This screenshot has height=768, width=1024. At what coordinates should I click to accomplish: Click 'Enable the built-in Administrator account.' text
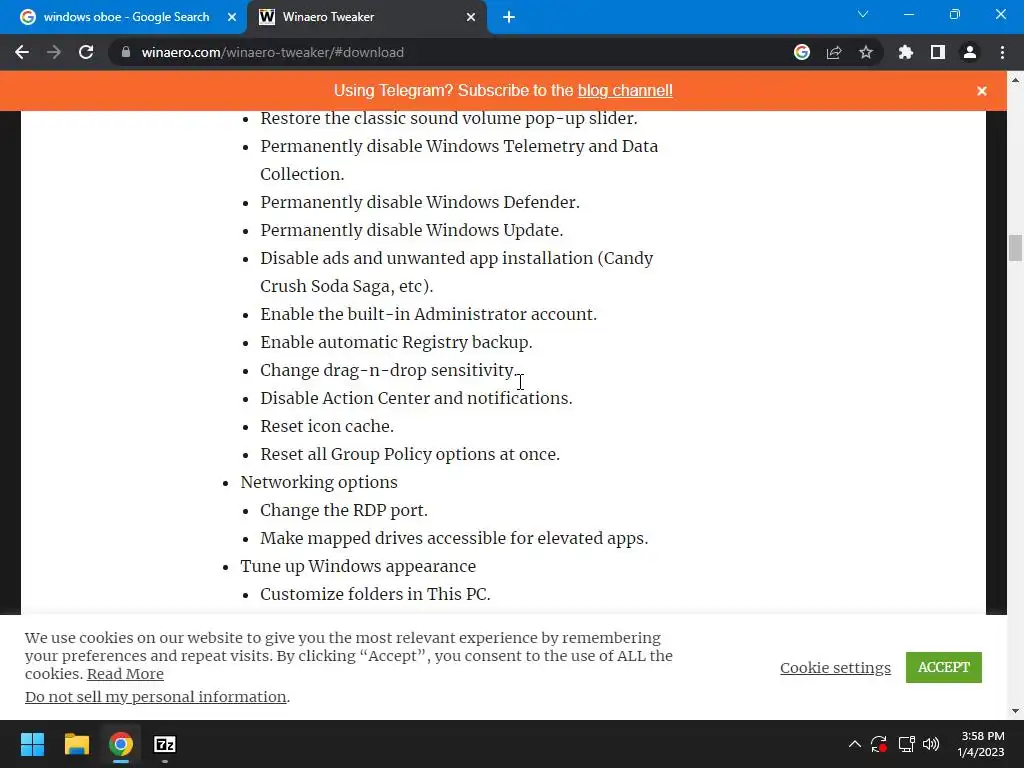tap(428, 314)
